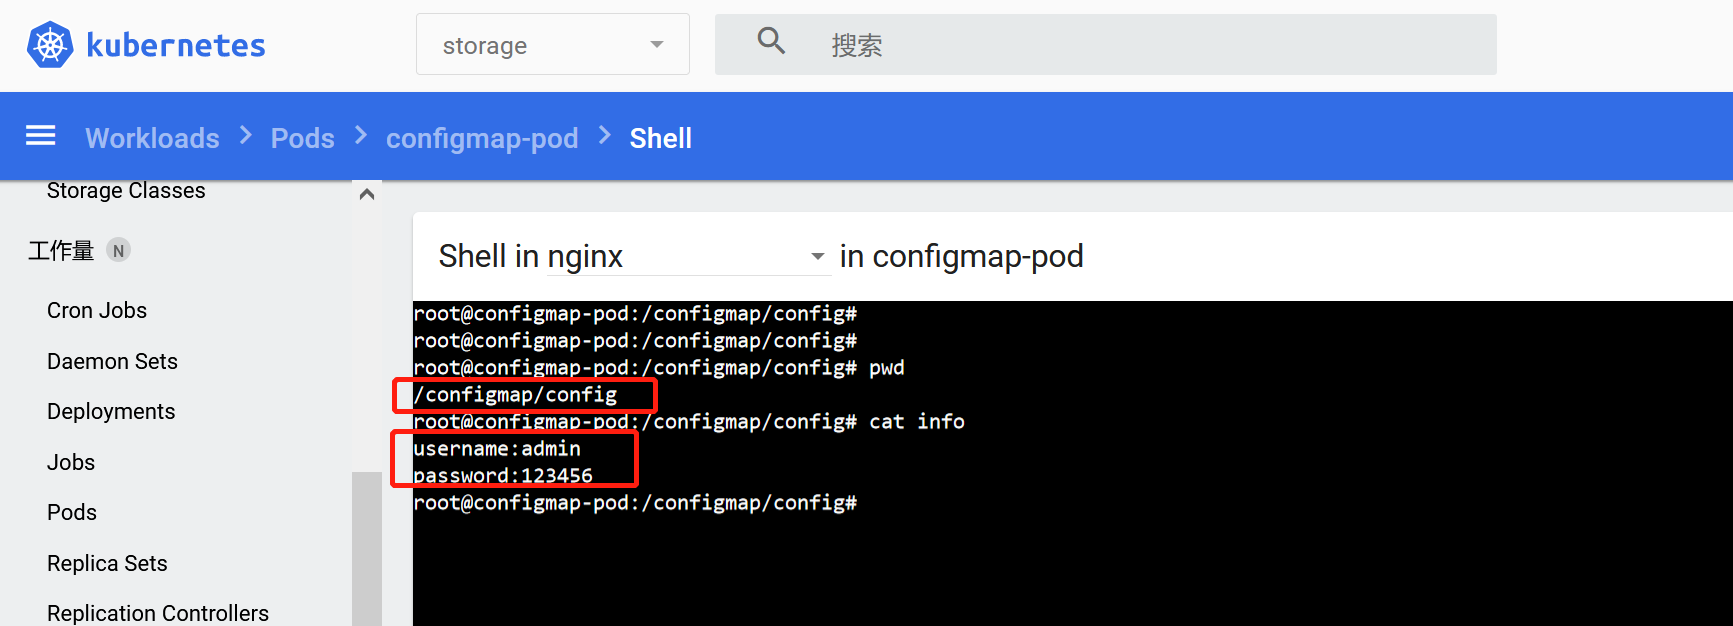Click the Kubernetes helm logo icon
This screenshot has height=626, width=1733.
[x=49, y=45]
